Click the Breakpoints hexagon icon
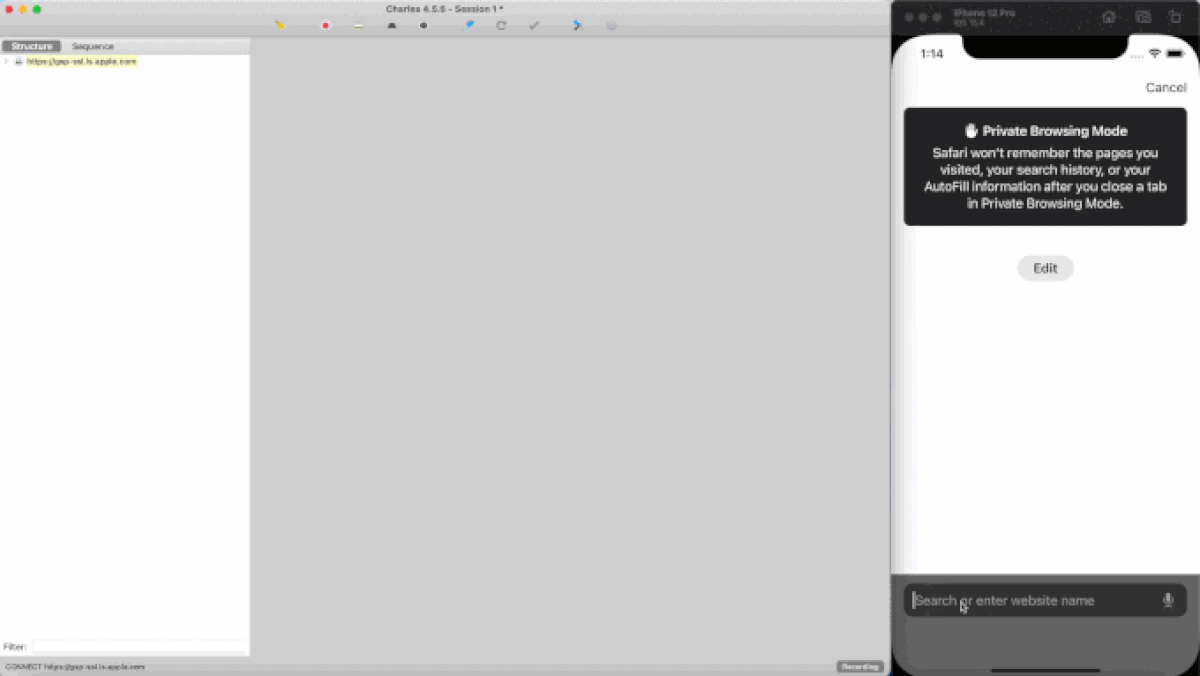Viewport: 1200px width, 676px height. (423, 25)
